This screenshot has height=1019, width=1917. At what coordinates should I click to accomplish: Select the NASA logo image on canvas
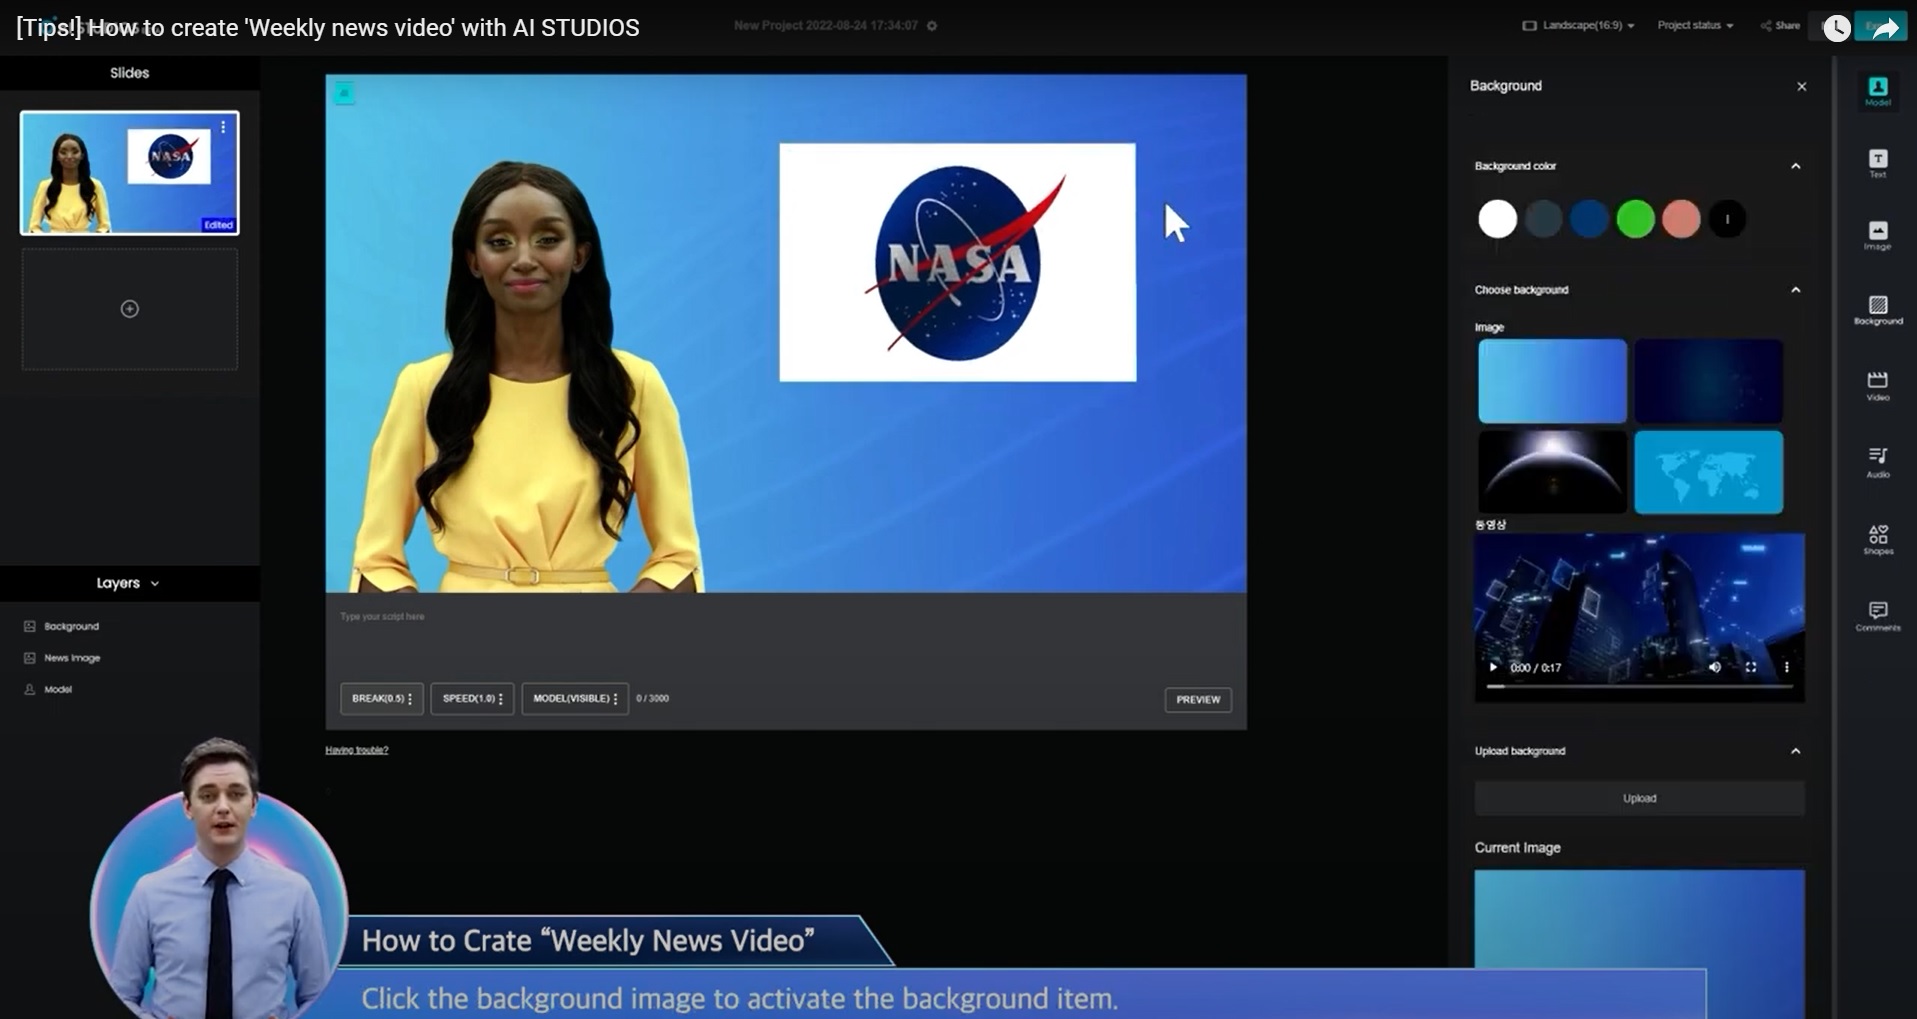click(958, 262)
